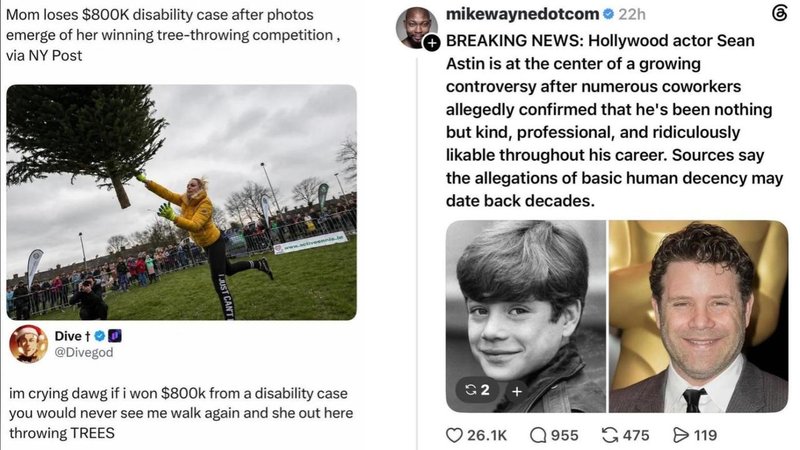
Task: Open replies via the comment bubble icon
Action: 538,435
